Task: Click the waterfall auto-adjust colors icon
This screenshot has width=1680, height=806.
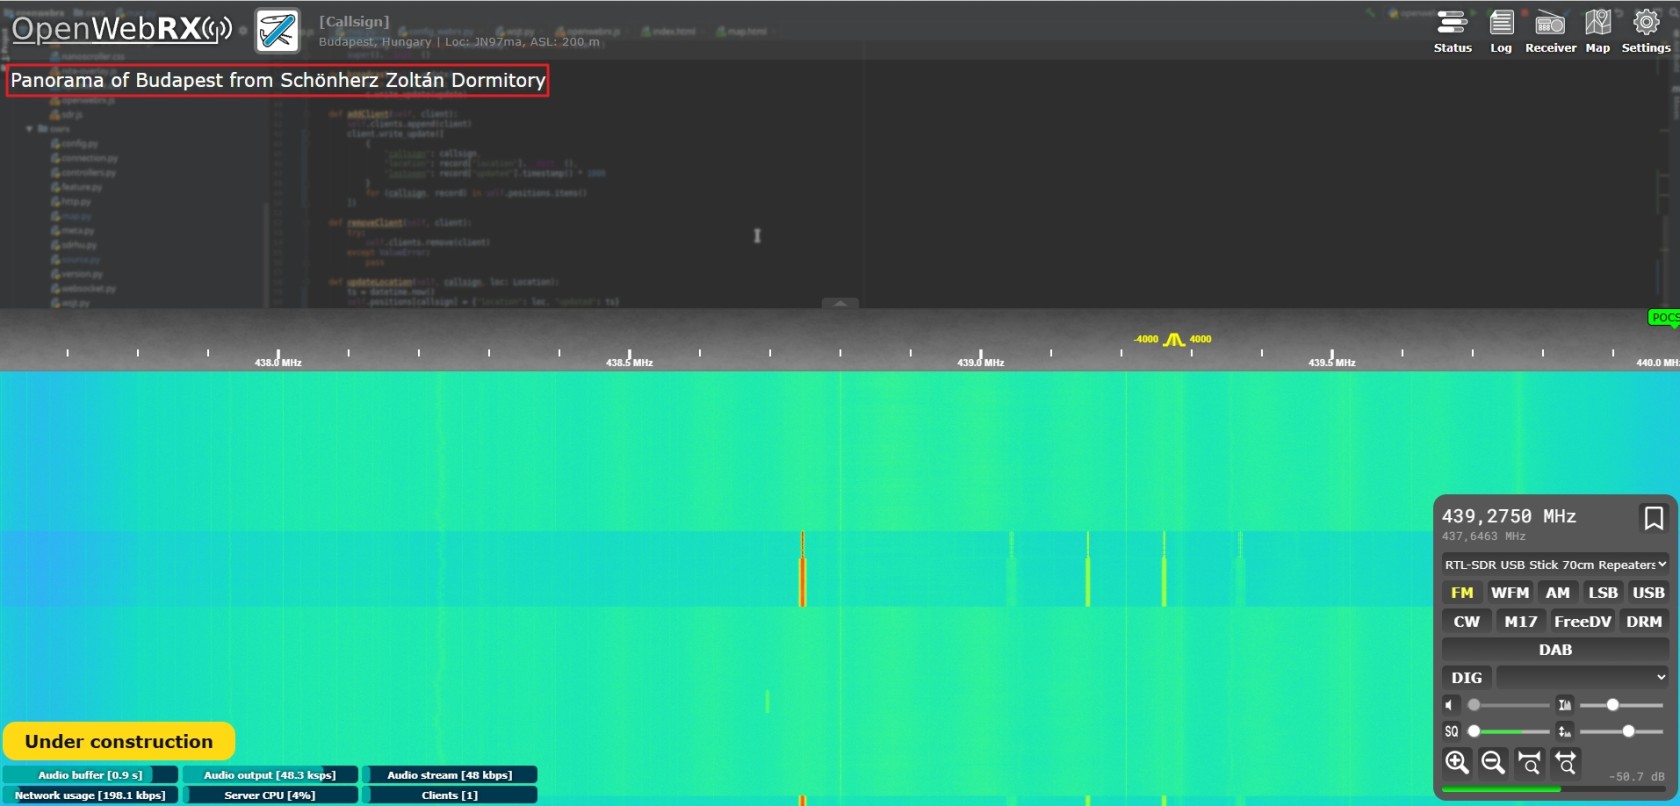Action: (1565, 705)
